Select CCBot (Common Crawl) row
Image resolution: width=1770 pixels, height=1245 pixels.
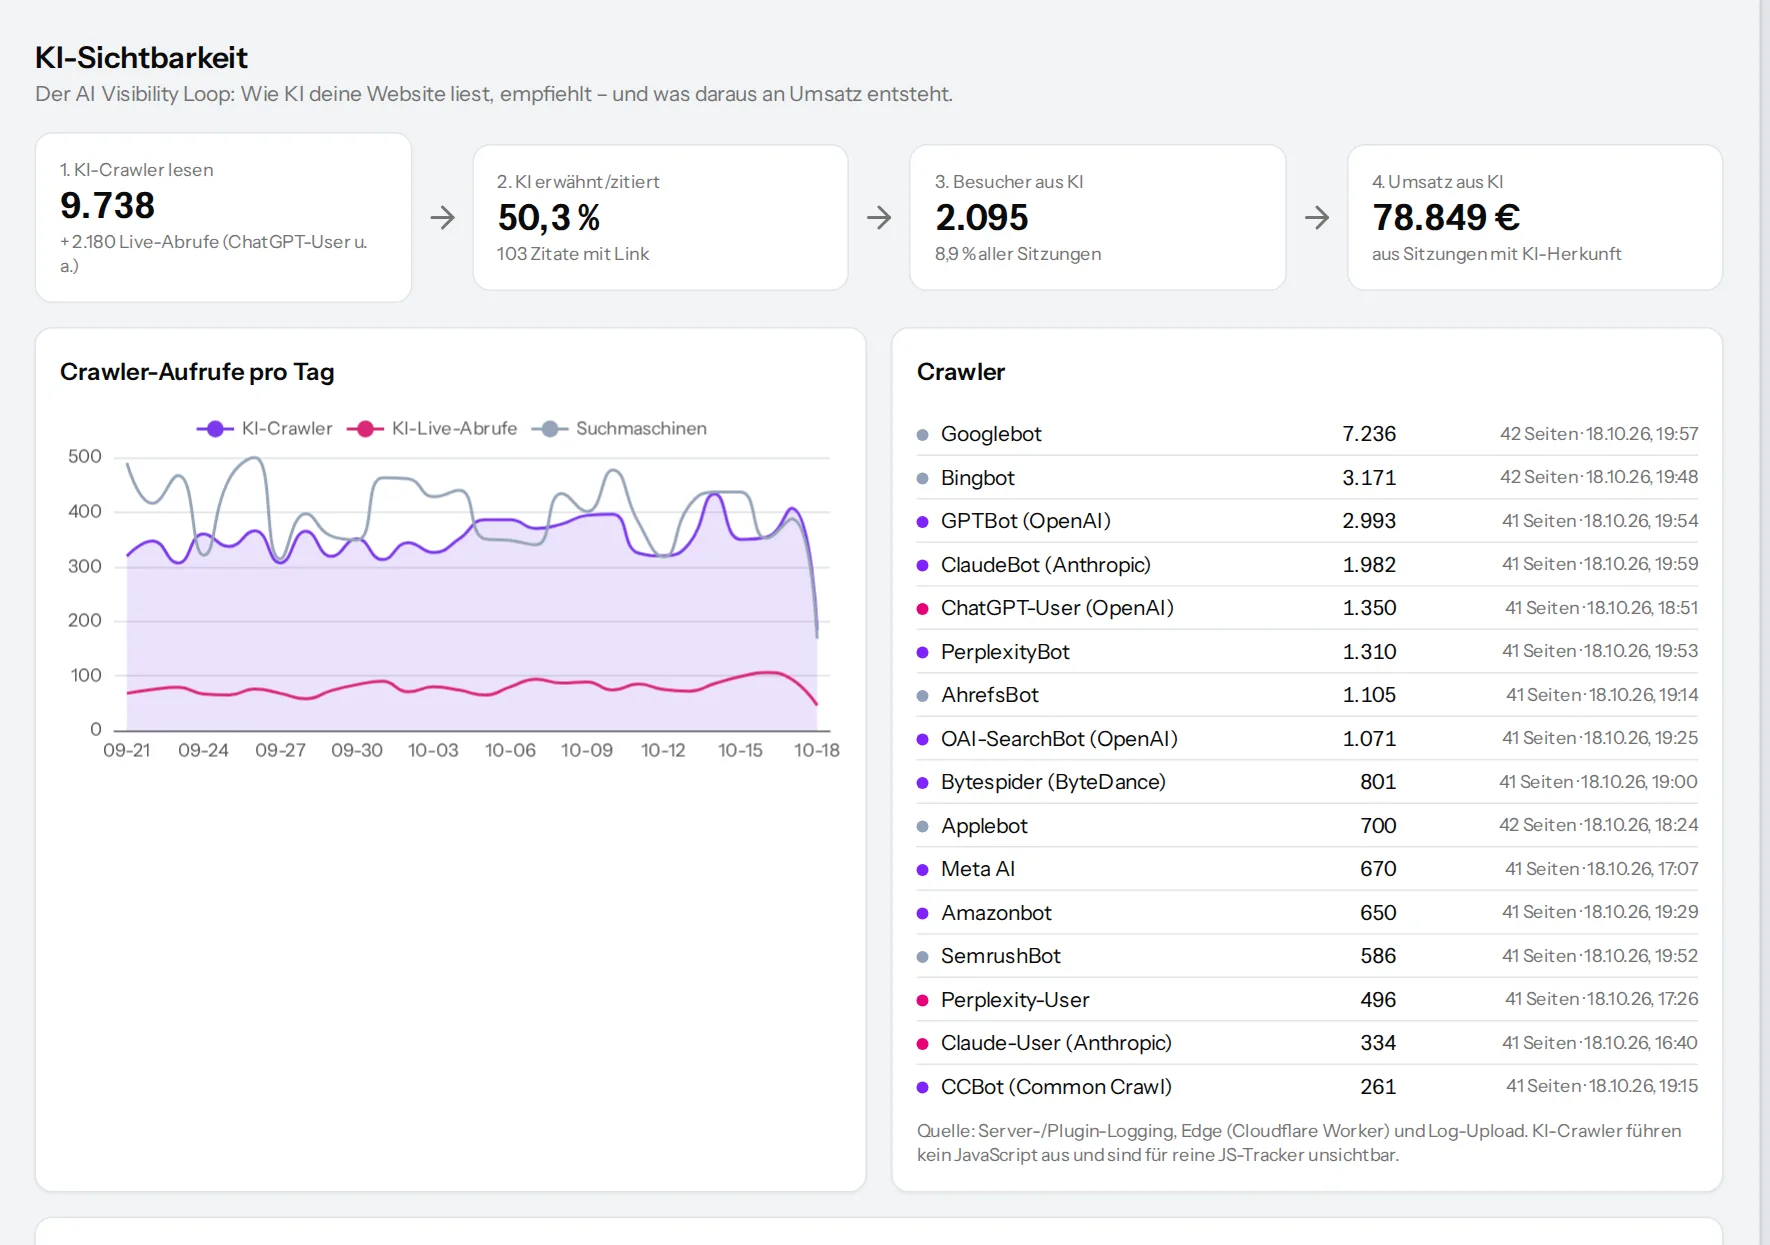(1307, 1086)
